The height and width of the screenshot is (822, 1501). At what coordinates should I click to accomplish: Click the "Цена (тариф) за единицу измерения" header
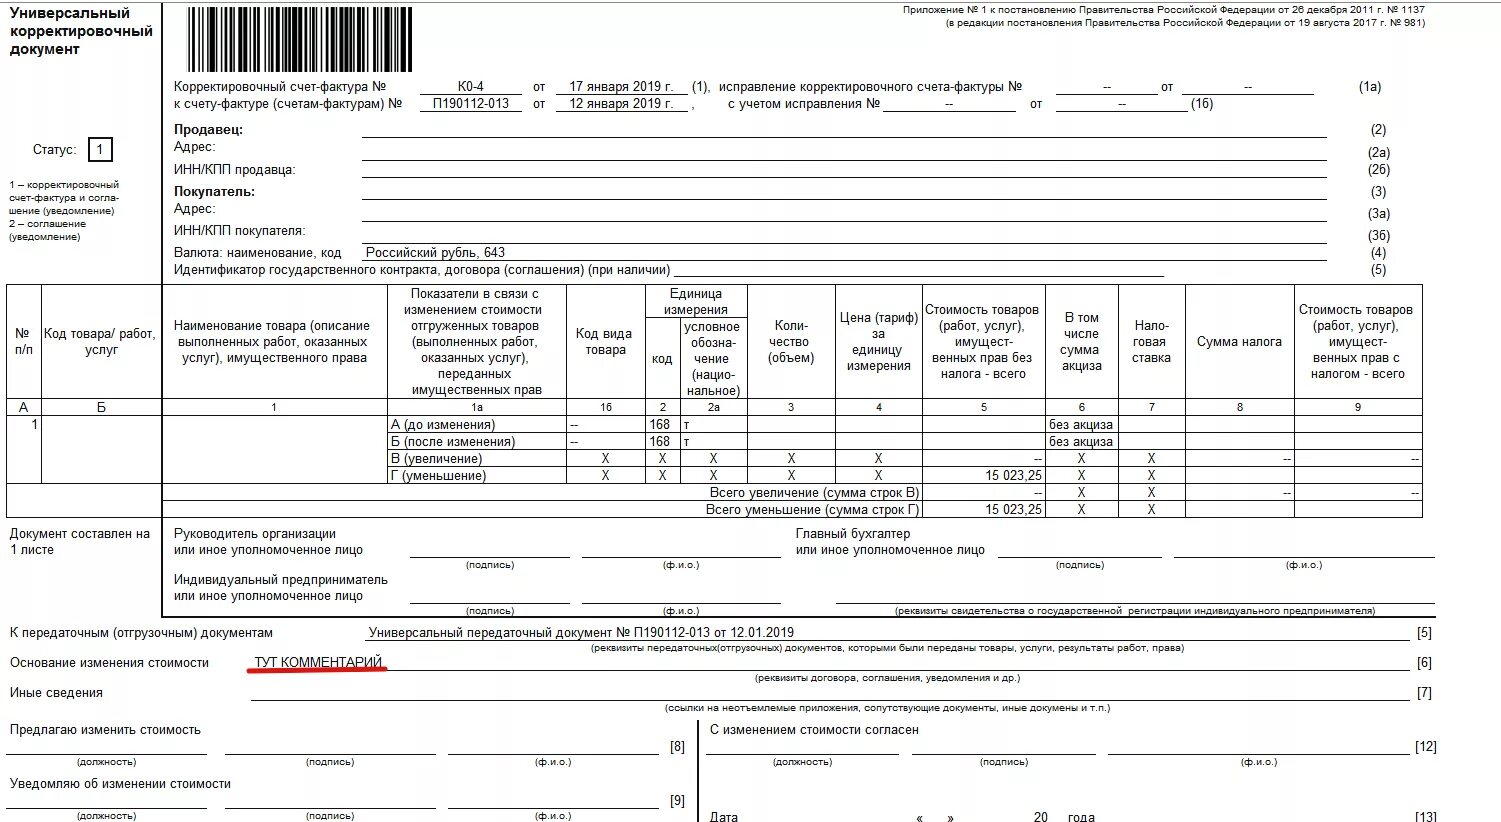[x=878, y=341]
